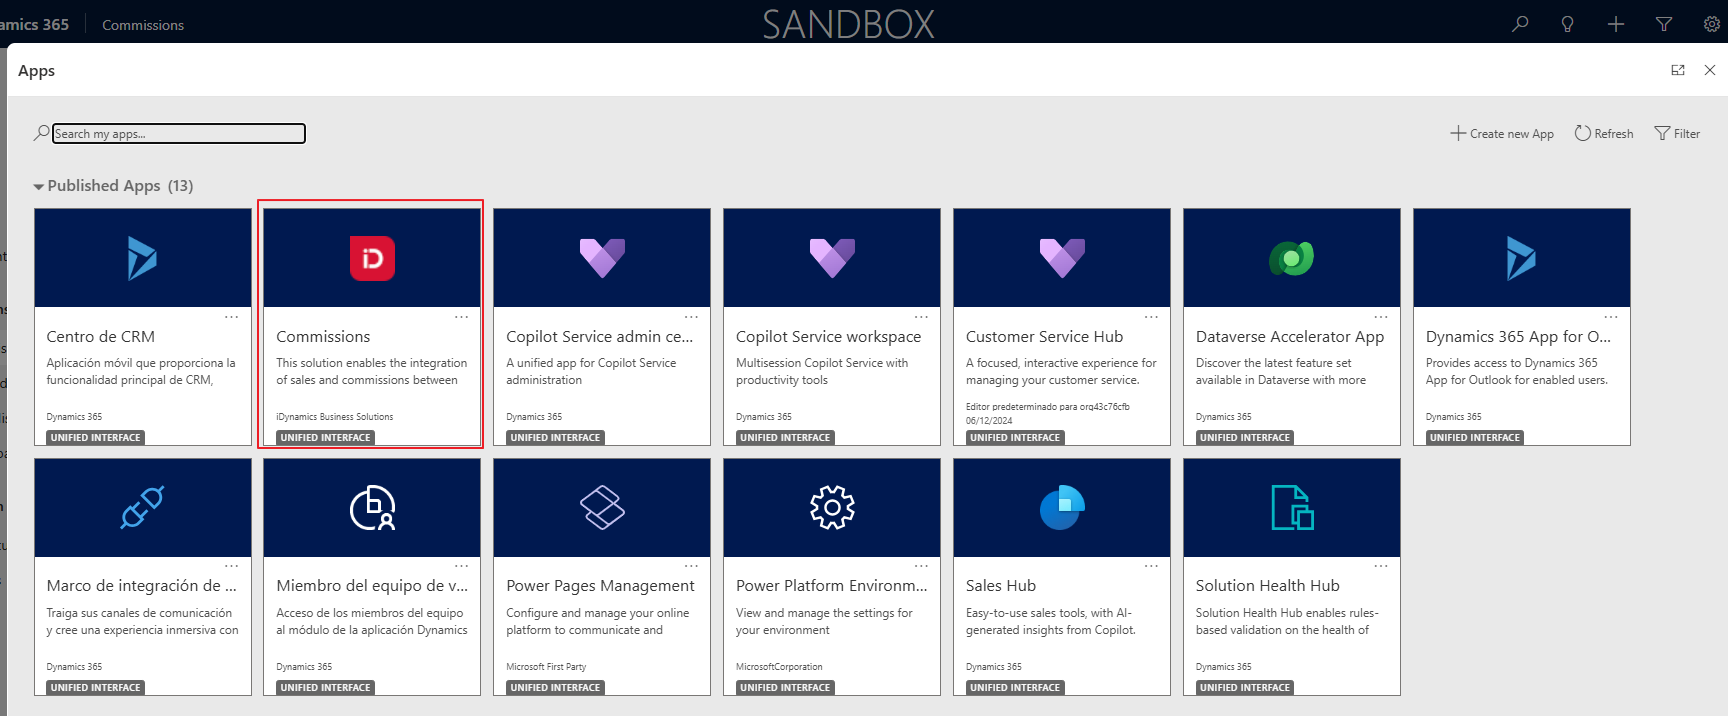
Task: Open the apps Filter button
Action: (1677, 133)
